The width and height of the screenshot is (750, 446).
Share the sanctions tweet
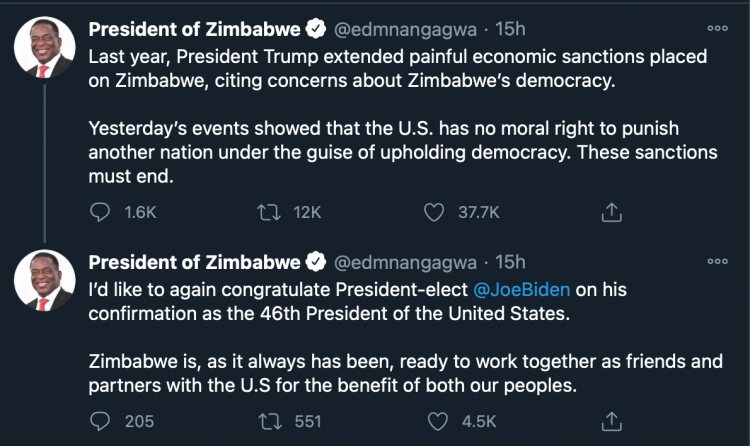click(x=613, y=212)
